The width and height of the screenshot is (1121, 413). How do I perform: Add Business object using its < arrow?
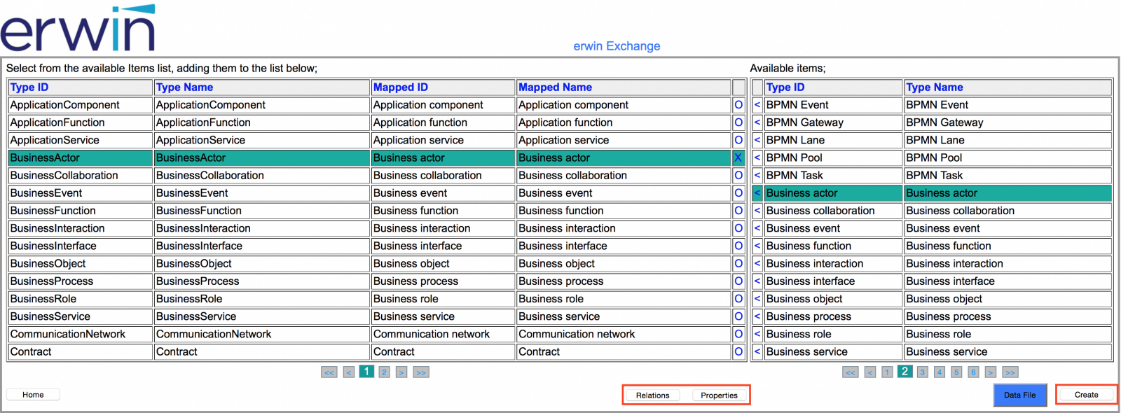pos(757,299)
